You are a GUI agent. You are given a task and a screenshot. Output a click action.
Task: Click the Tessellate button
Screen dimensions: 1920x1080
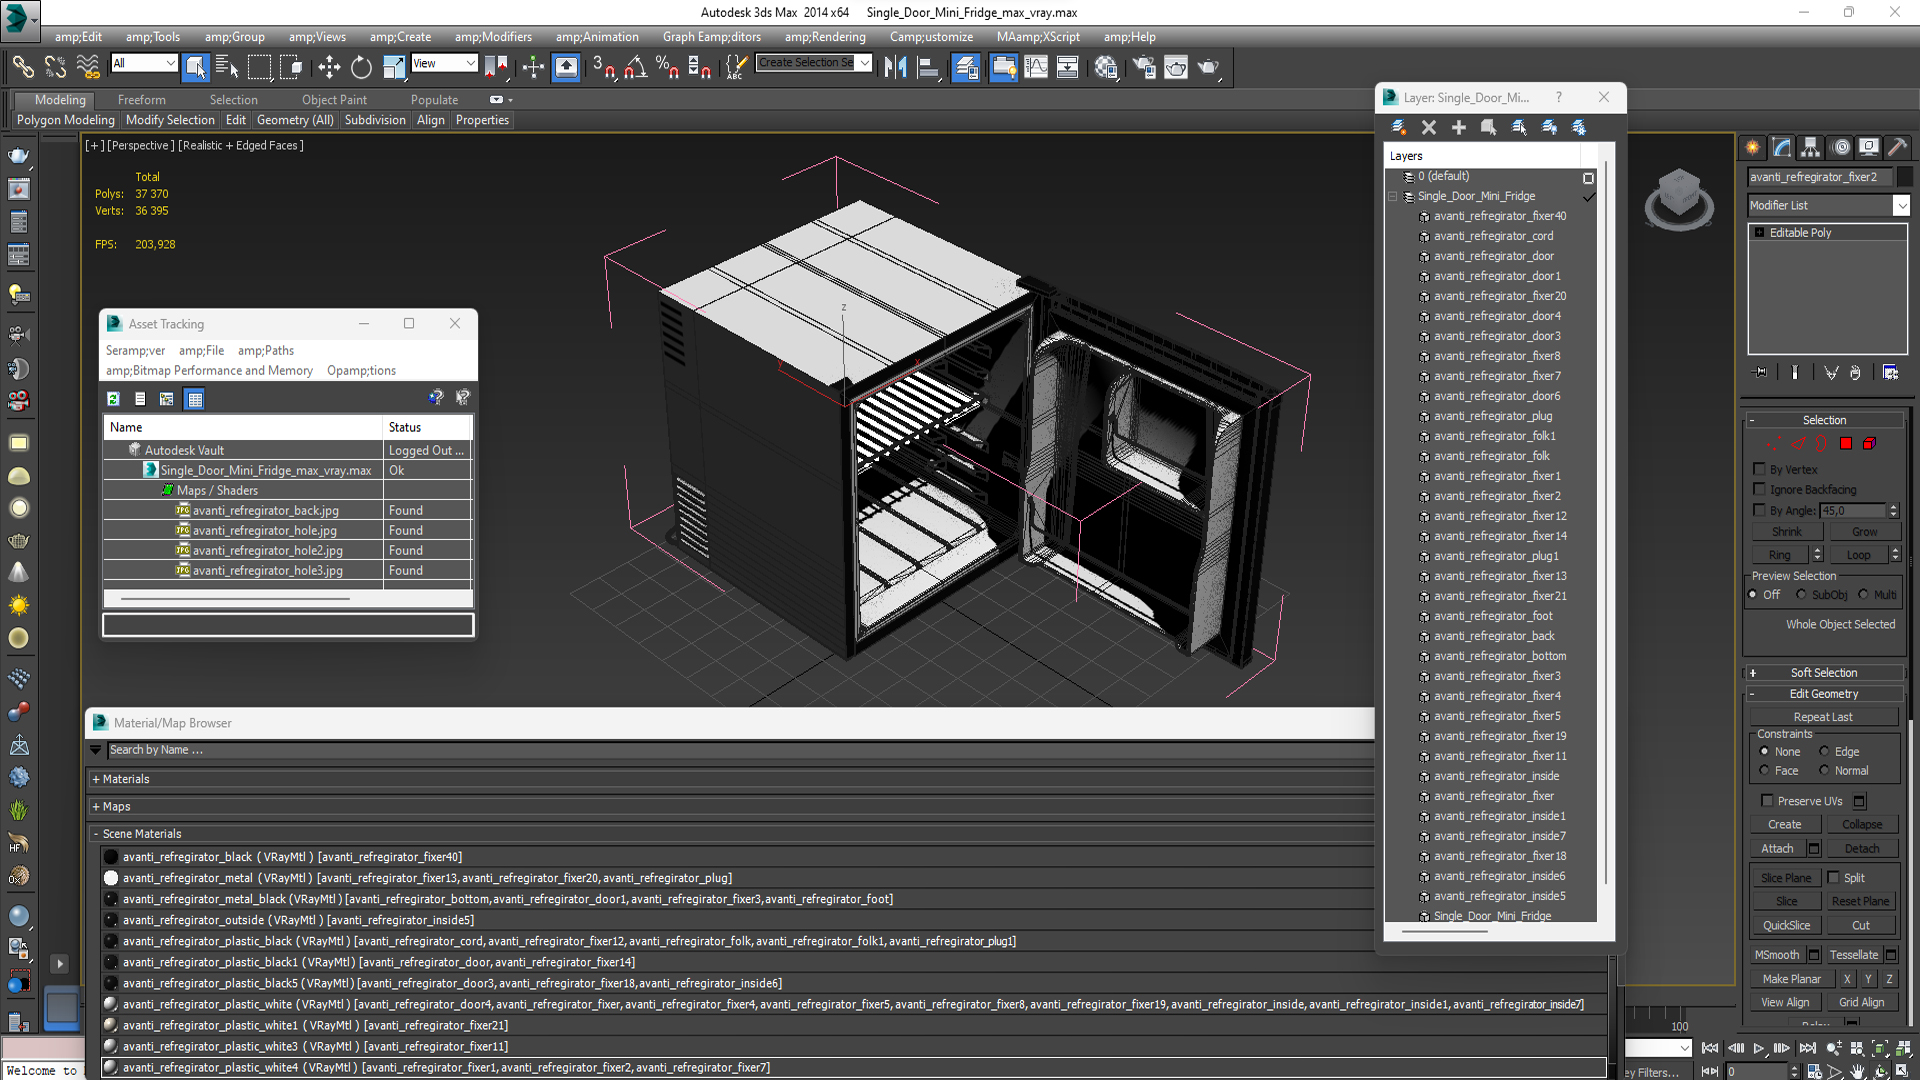click(1854, 955)
